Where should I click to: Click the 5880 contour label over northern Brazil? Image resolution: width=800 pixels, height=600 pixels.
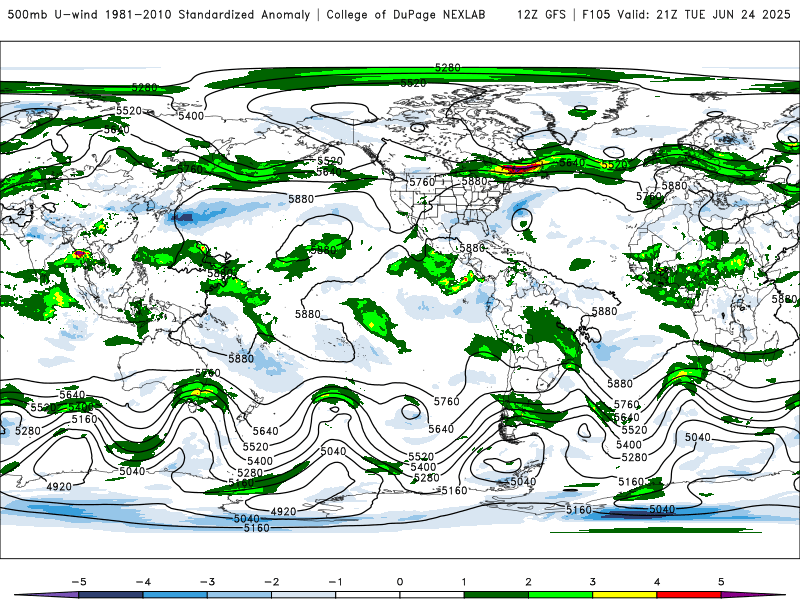click(604, 311)
